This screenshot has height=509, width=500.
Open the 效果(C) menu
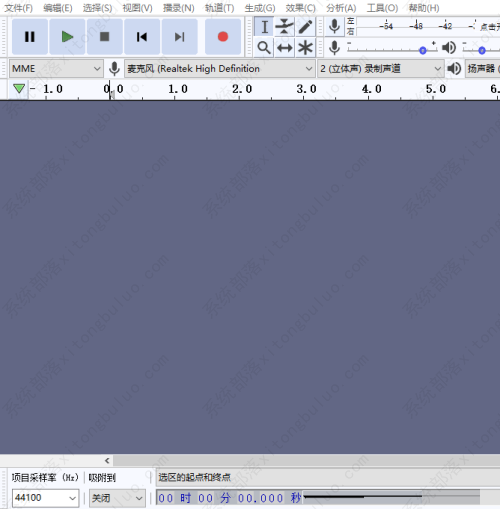(x=300, y=8)
